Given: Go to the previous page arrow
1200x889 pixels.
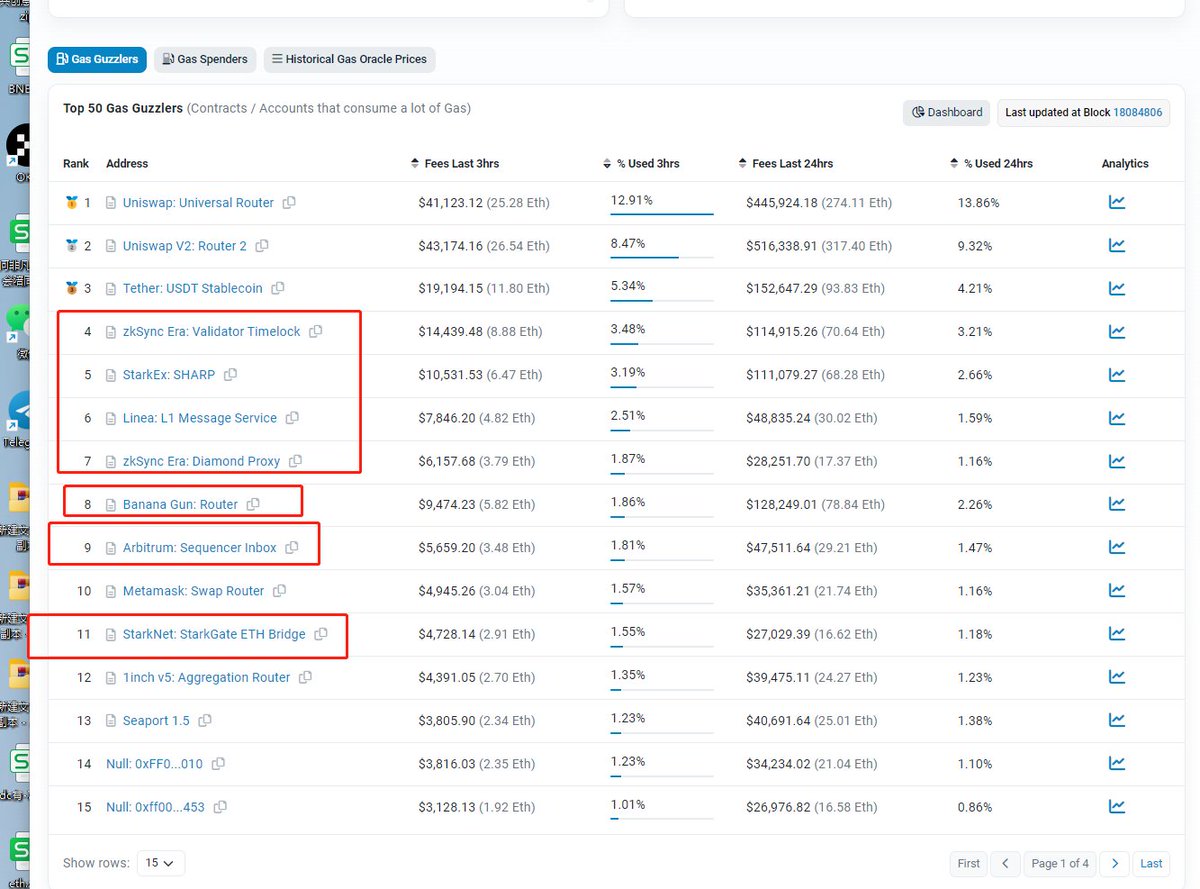Looking at the screenshot, I should (1005, 864).
